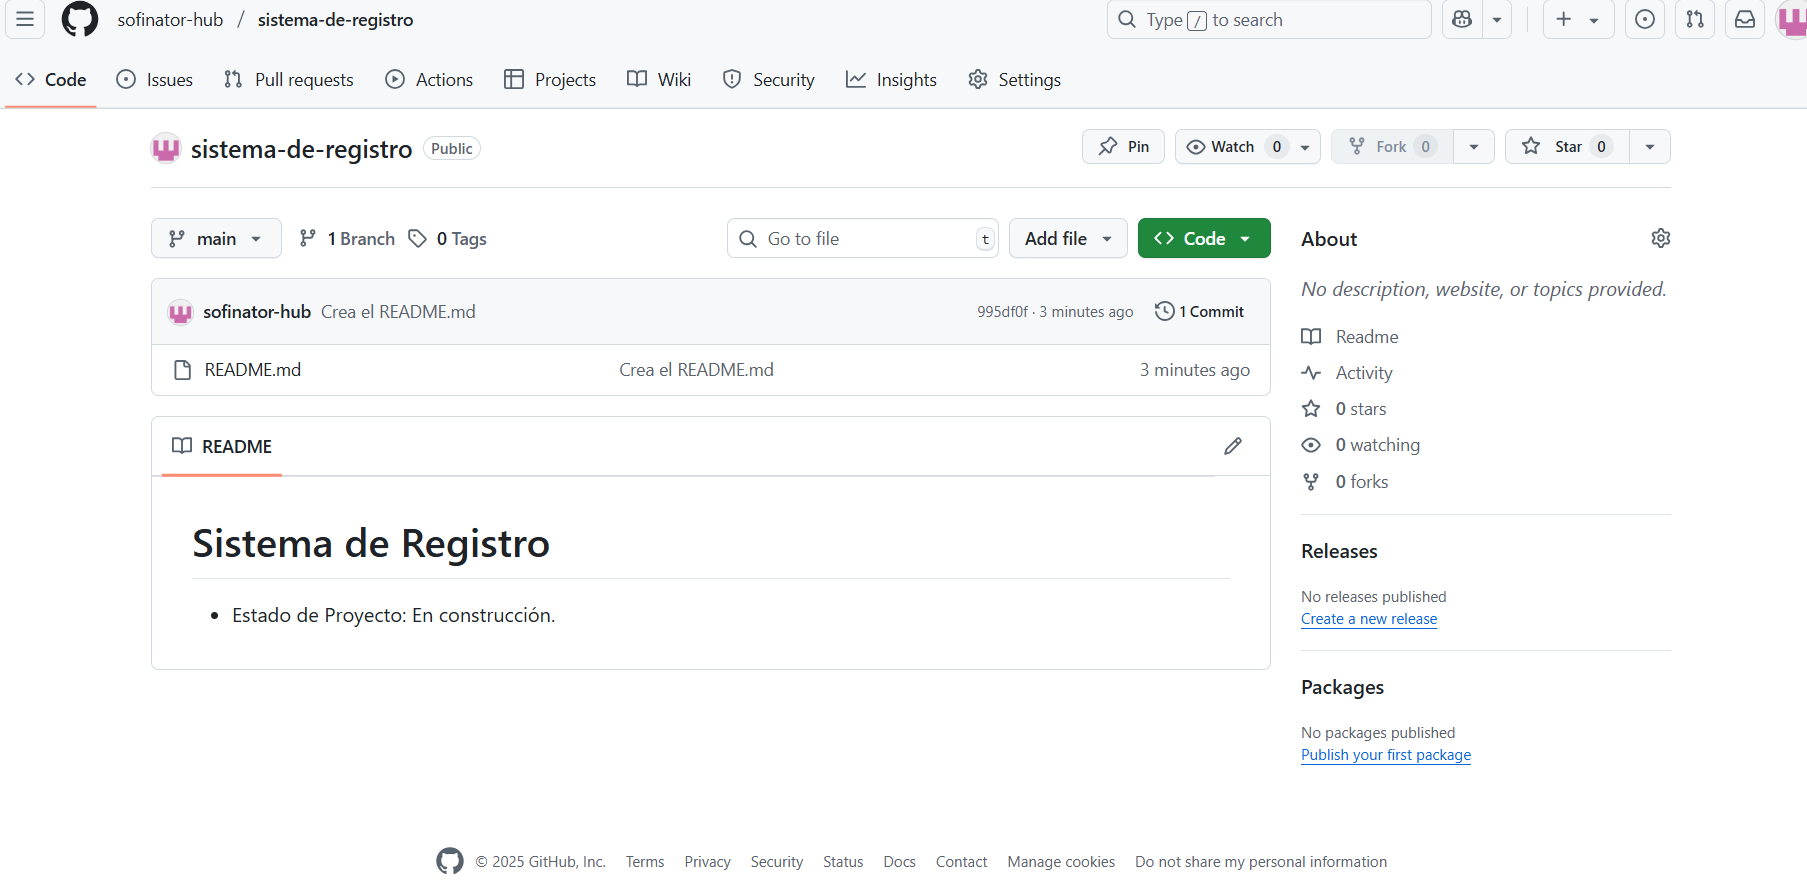Open the footer GitHub logo
This screenshot has width=1807, height=890.
450,861
